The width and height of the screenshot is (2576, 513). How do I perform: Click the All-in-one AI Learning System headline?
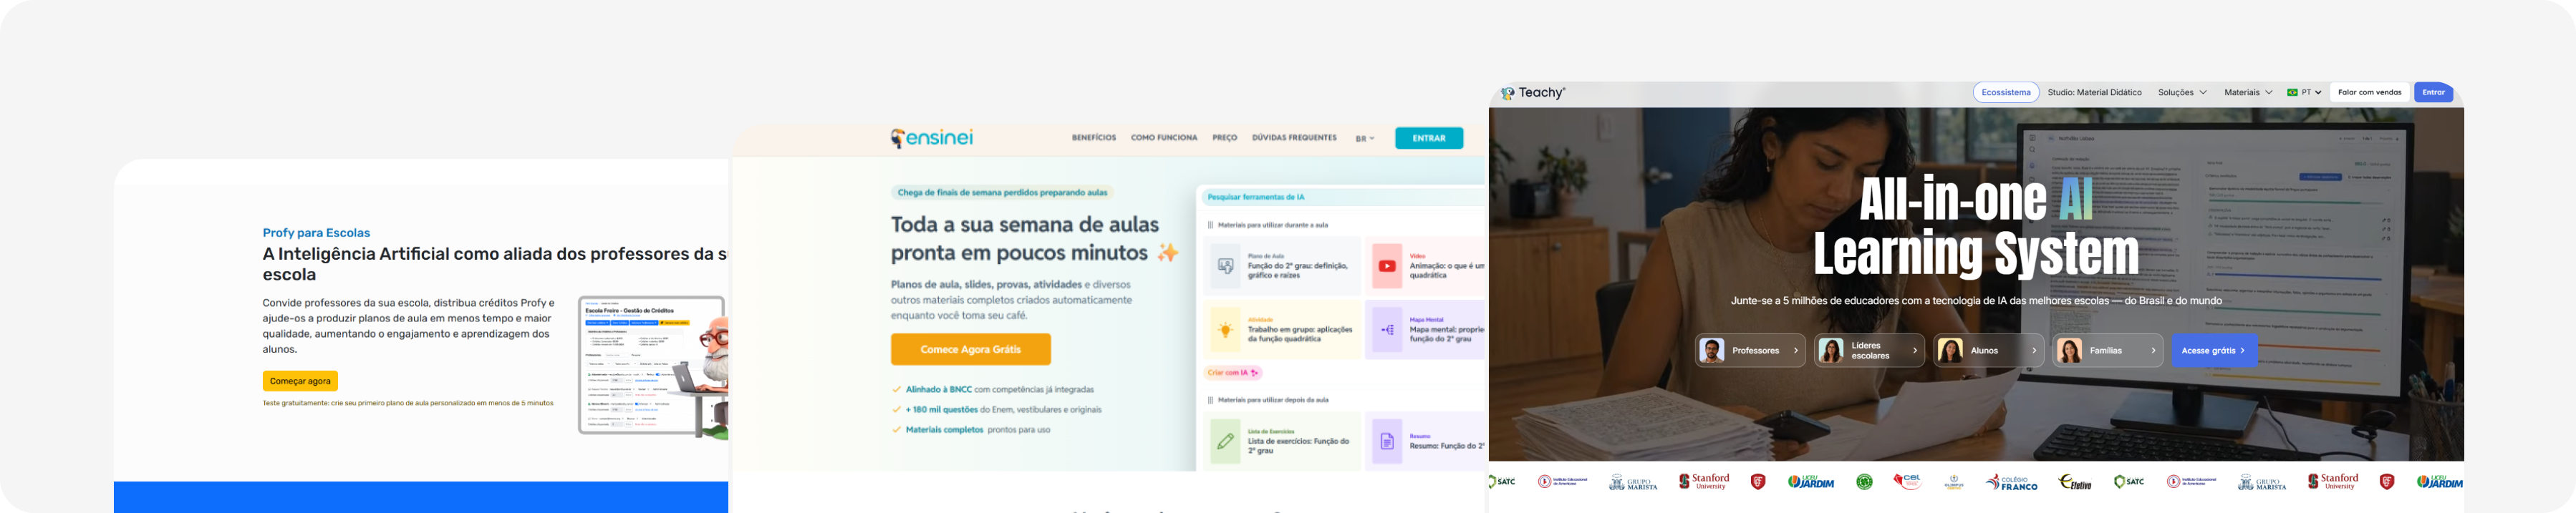point(1975,227)
